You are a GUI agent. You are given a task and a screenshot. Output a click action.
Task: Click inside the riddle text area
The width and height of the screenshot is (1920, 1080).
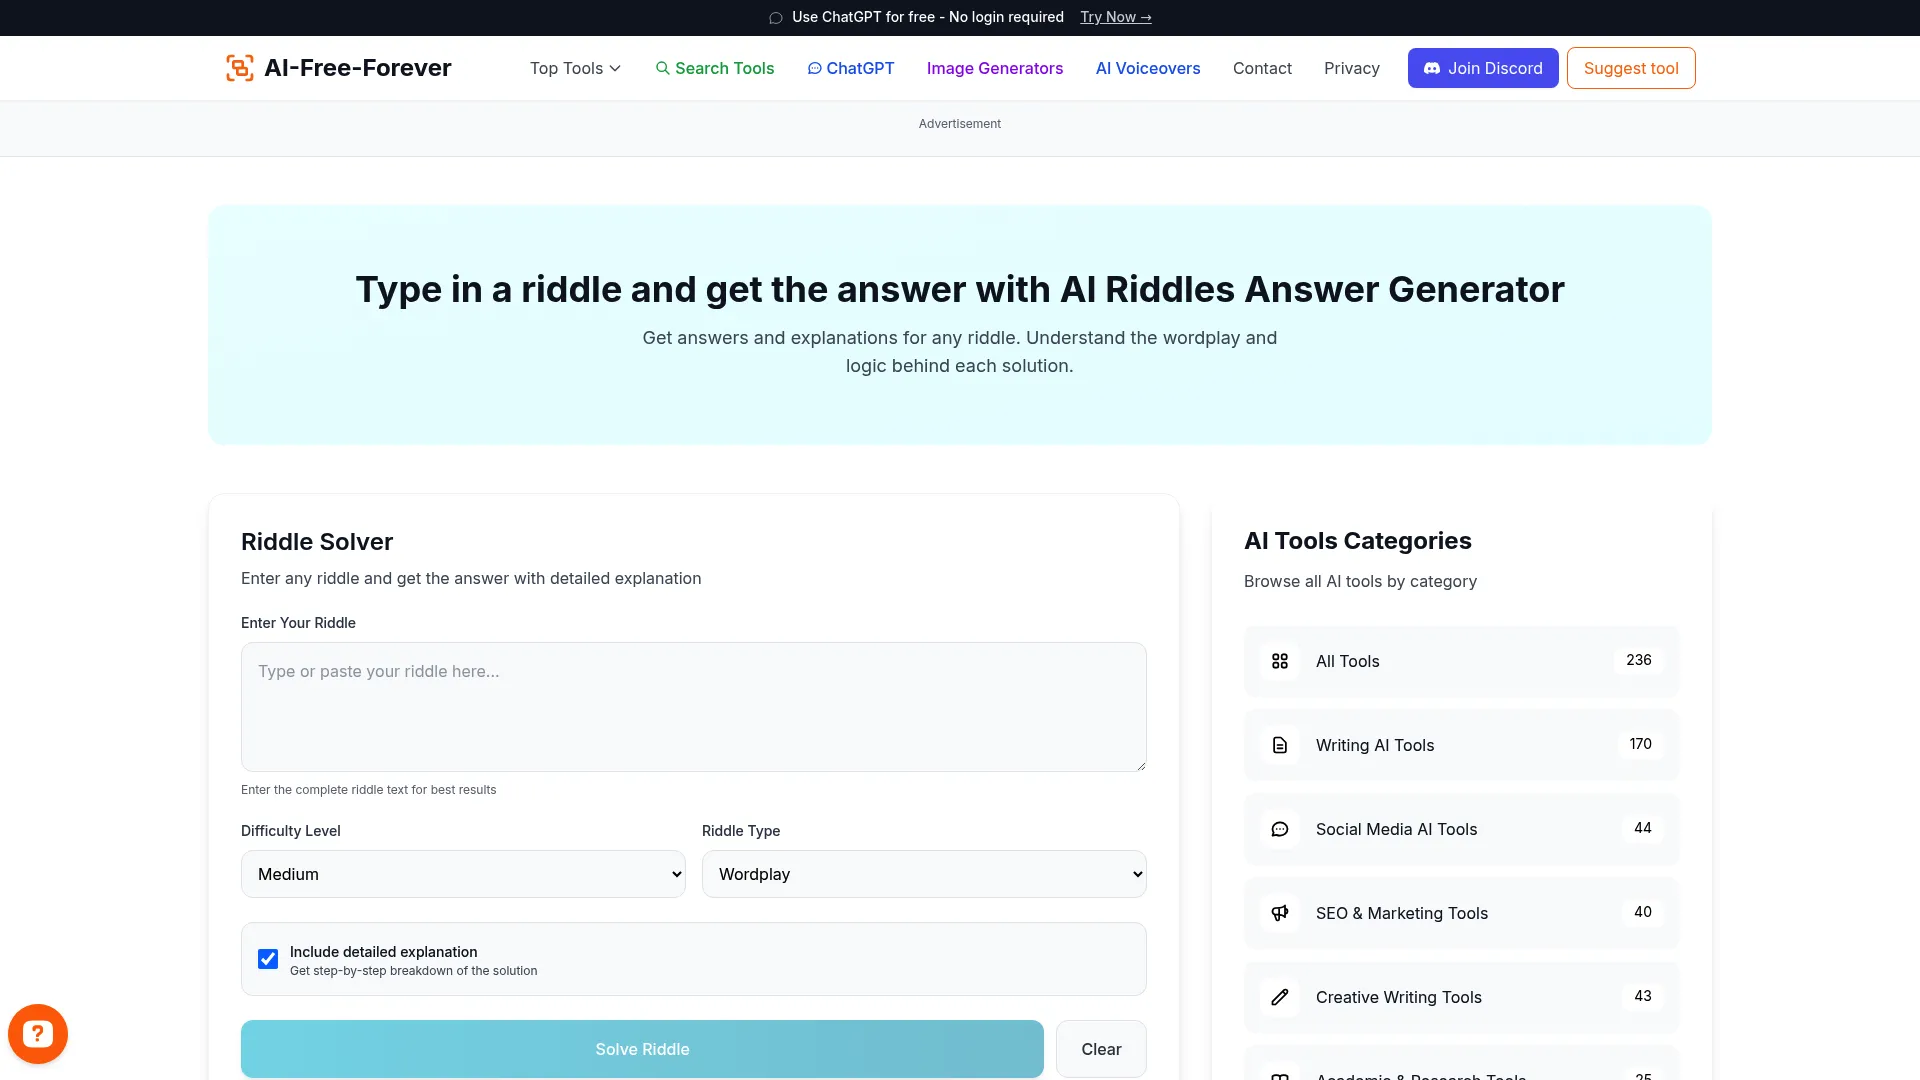pos(693,706)
